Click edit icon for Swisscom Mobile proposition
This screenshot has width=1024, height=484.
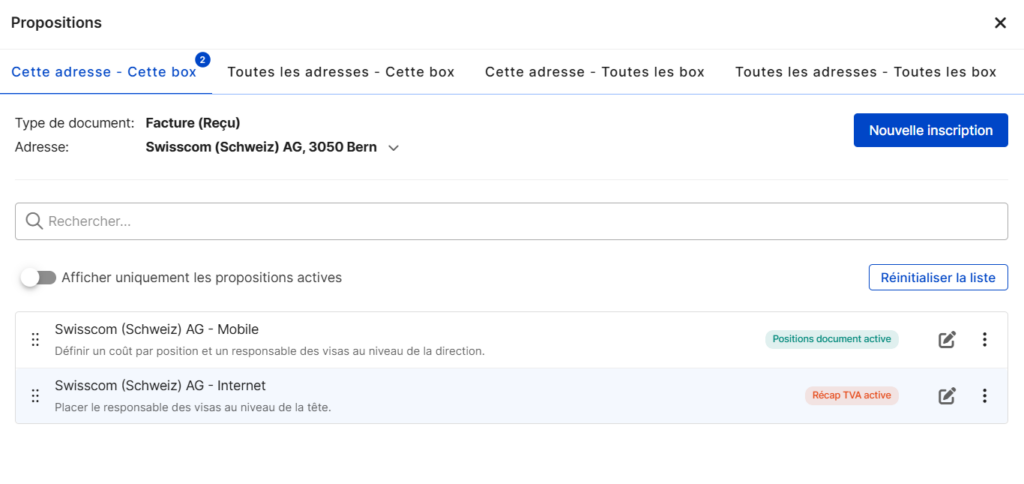(x=947, y=340)
